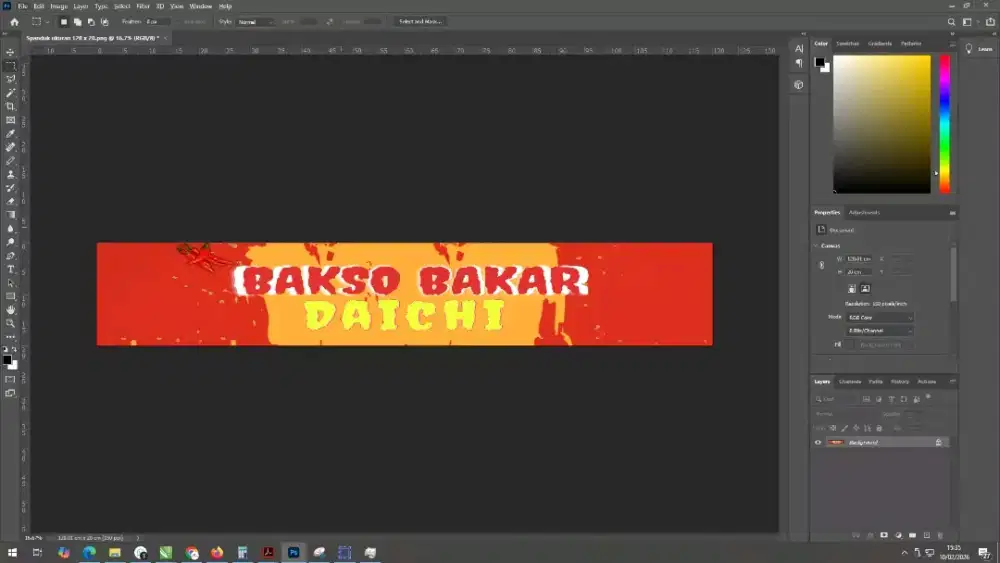Viewport: 1000px width, 563px height.
Task: Toggle Quick Mask mode in toolbox
Action: pyautogui.click(x=10, y=379)
